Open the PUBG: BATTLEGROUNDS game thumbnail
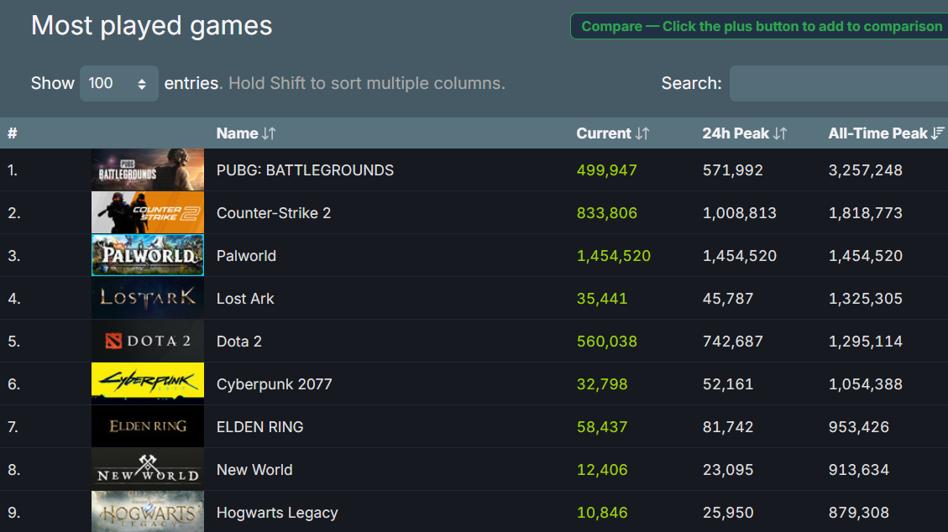This screenshot has width=948, height=532. 147,170
